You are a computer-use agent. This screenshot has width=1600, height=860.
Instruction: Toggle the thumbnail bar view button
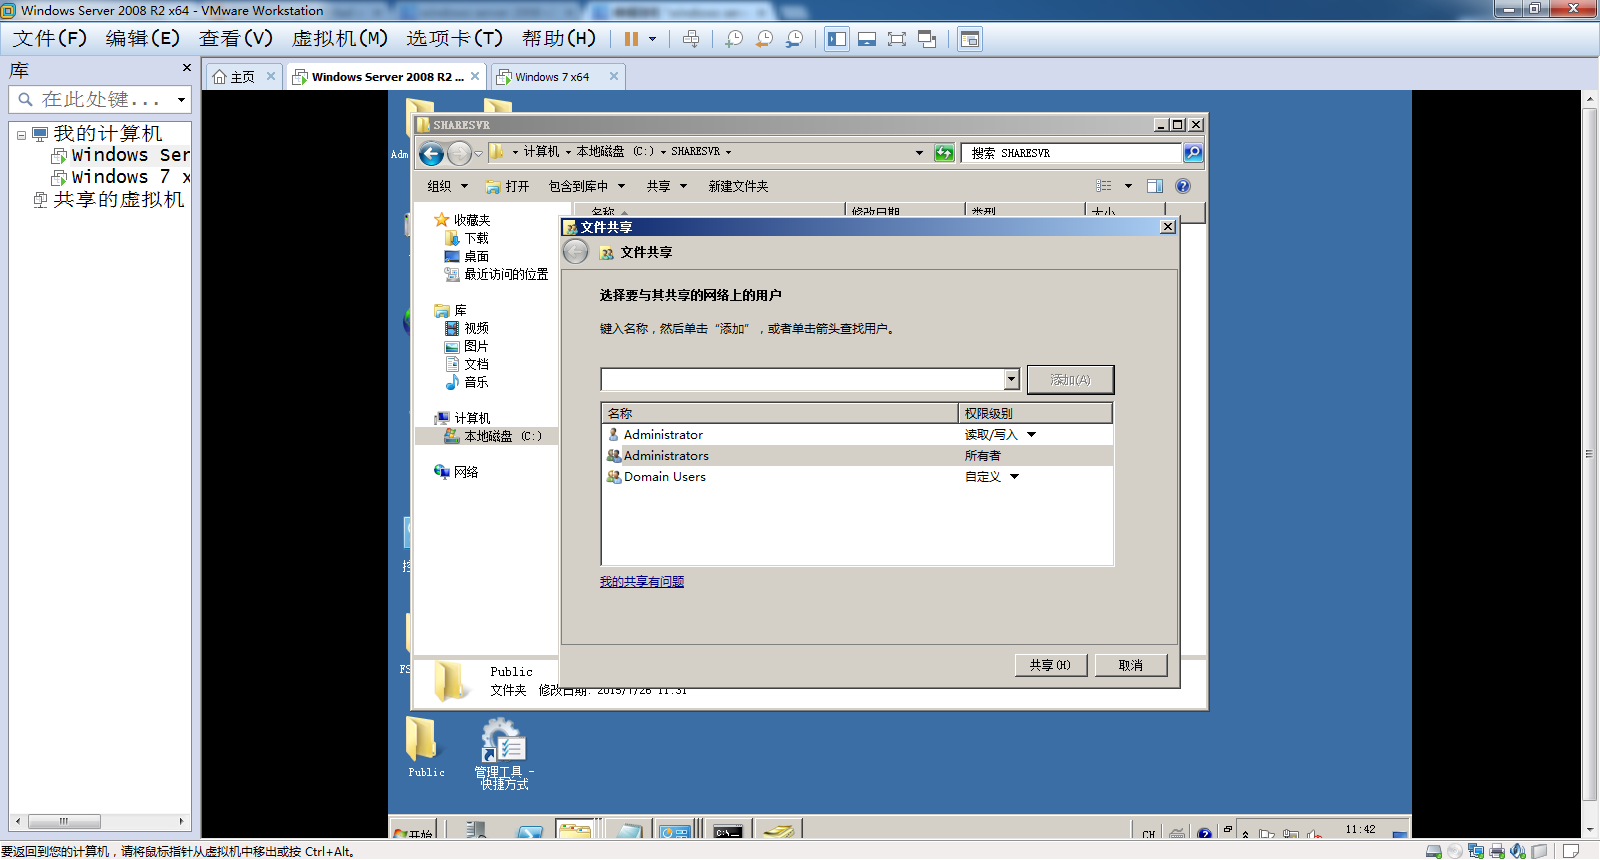[x=867, y=39]
